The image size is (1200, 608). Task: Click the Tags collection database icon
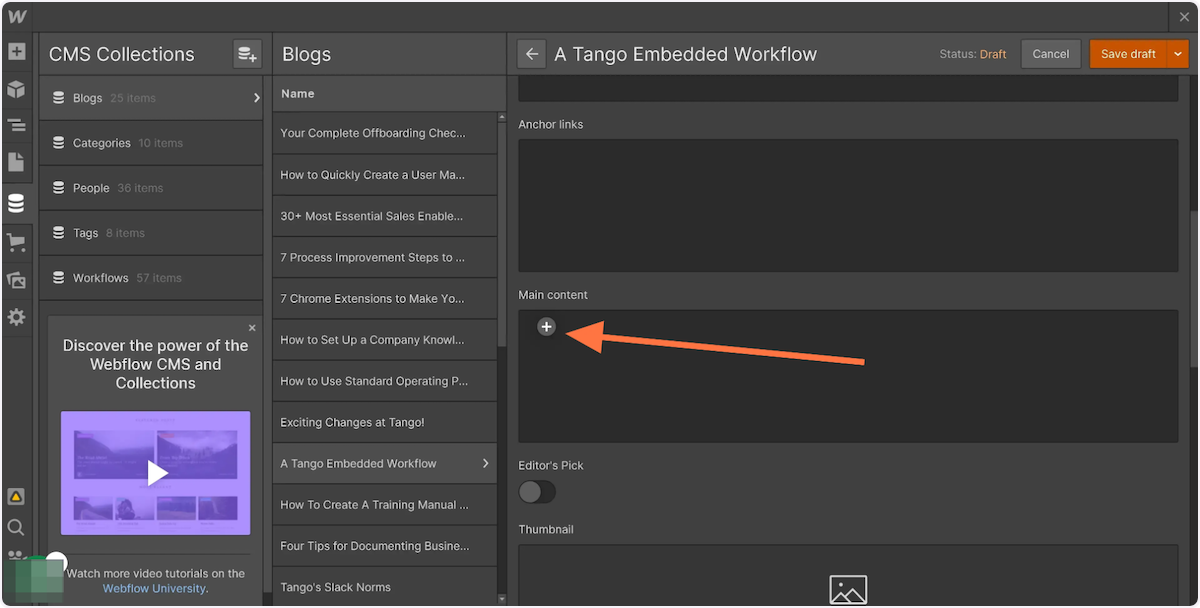point(59,233)
